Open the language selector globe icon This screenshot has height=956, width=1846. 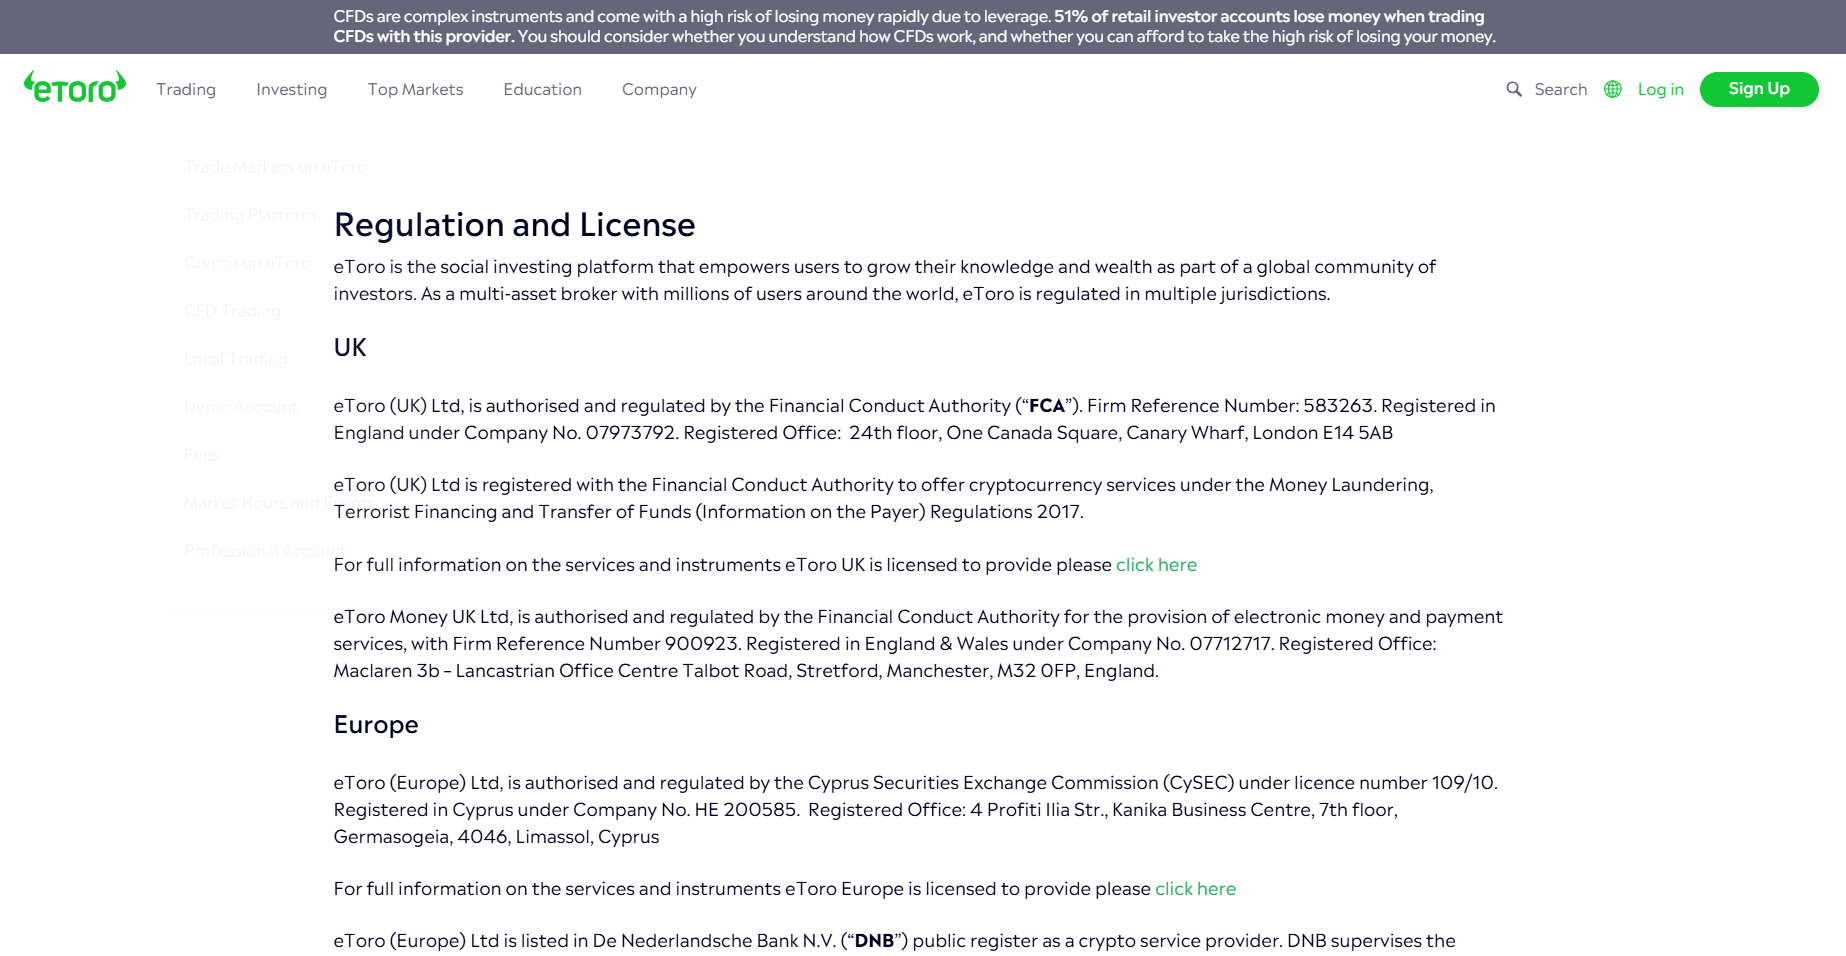pyautogui.click(x=1613, y=89)
